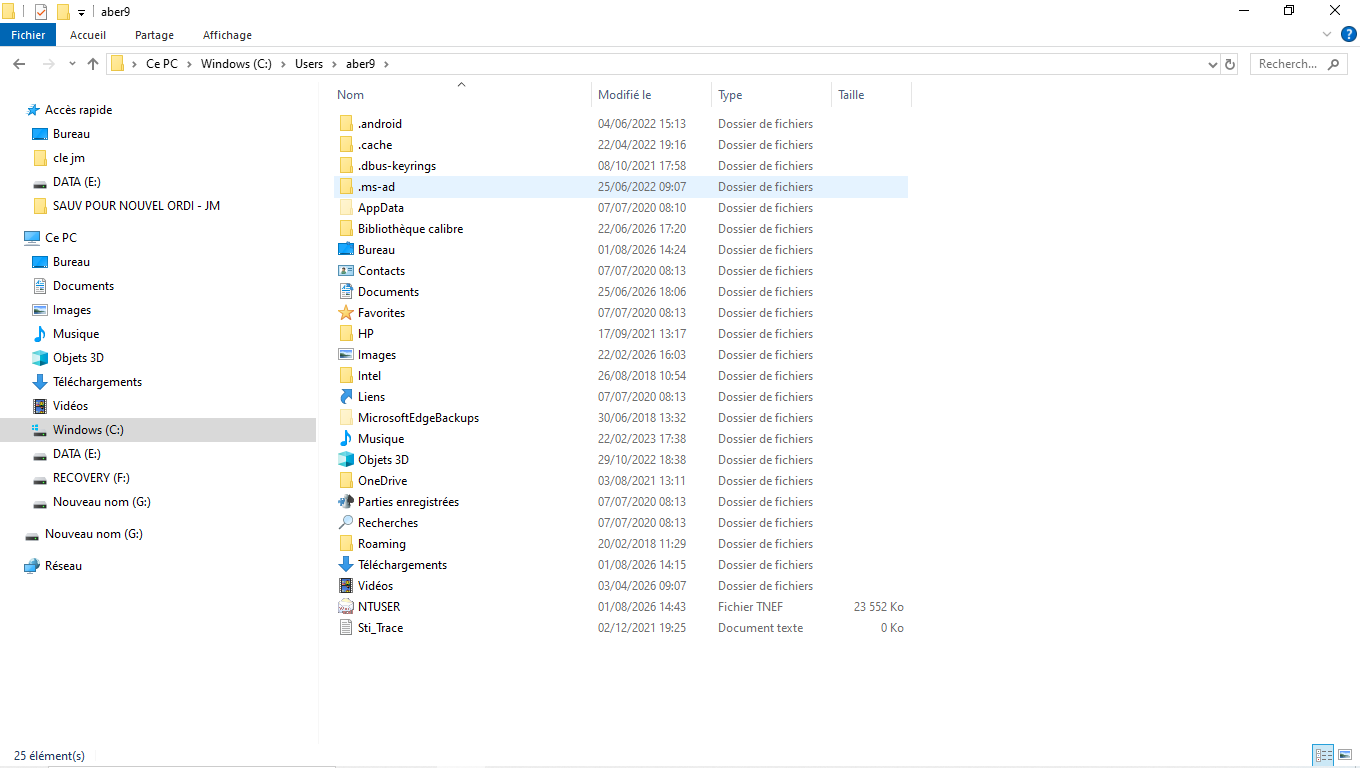Image resolution: width=1360 pixels, height=768 pixels.
Task: Select the Favorites star icon
Action: pyautogui.click(x=346, y=313)
